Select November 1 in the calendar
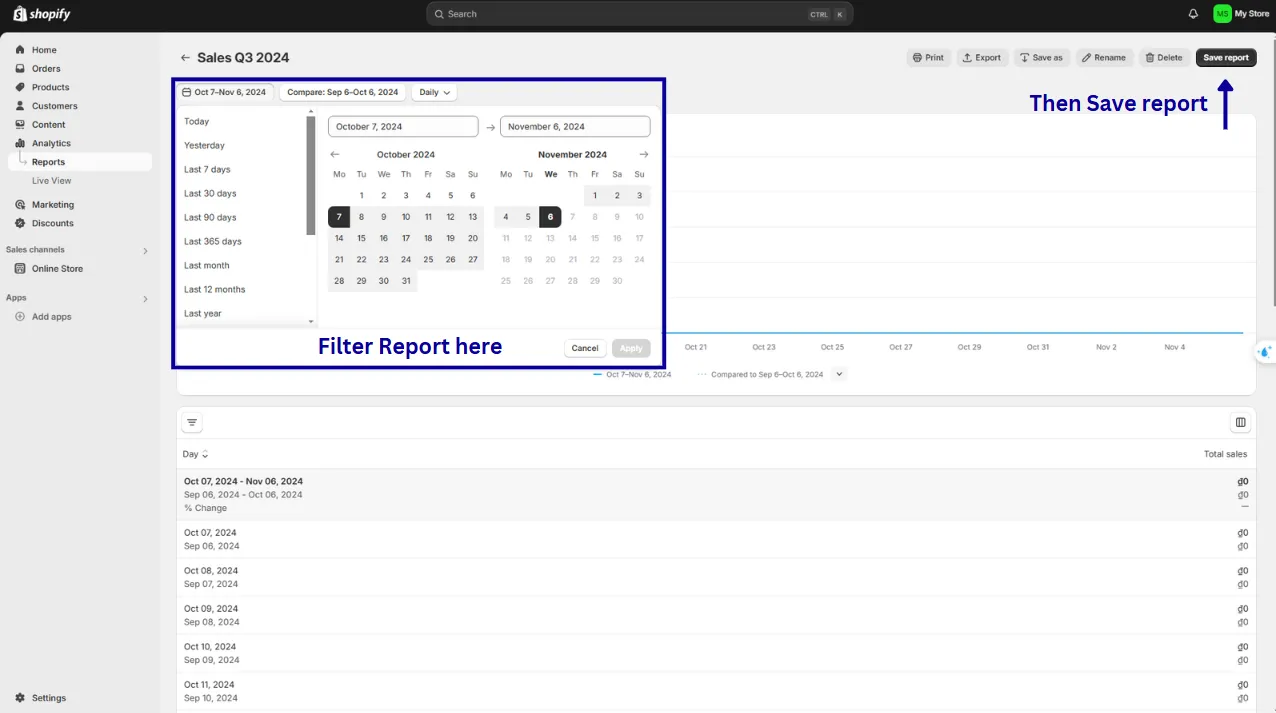1276x713 pixels. tap(595, 196)
